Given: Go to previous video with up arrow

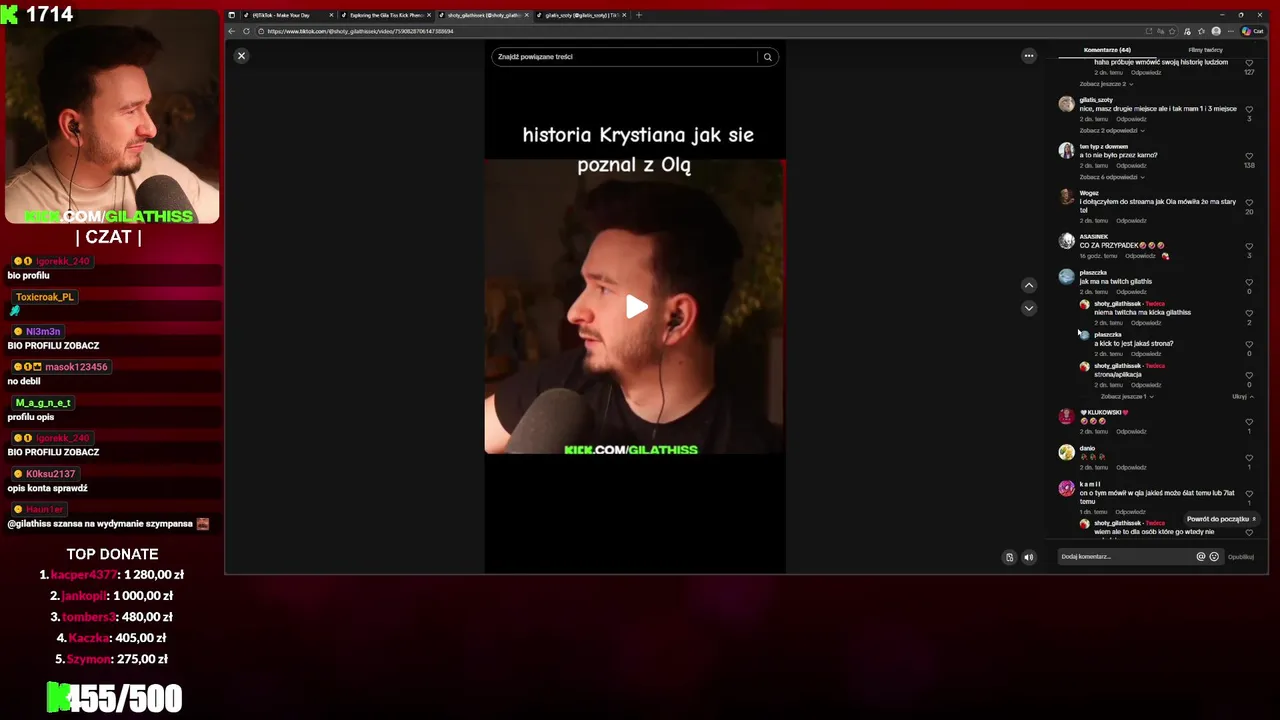Looking at the screenshot, I should 1028,285.
